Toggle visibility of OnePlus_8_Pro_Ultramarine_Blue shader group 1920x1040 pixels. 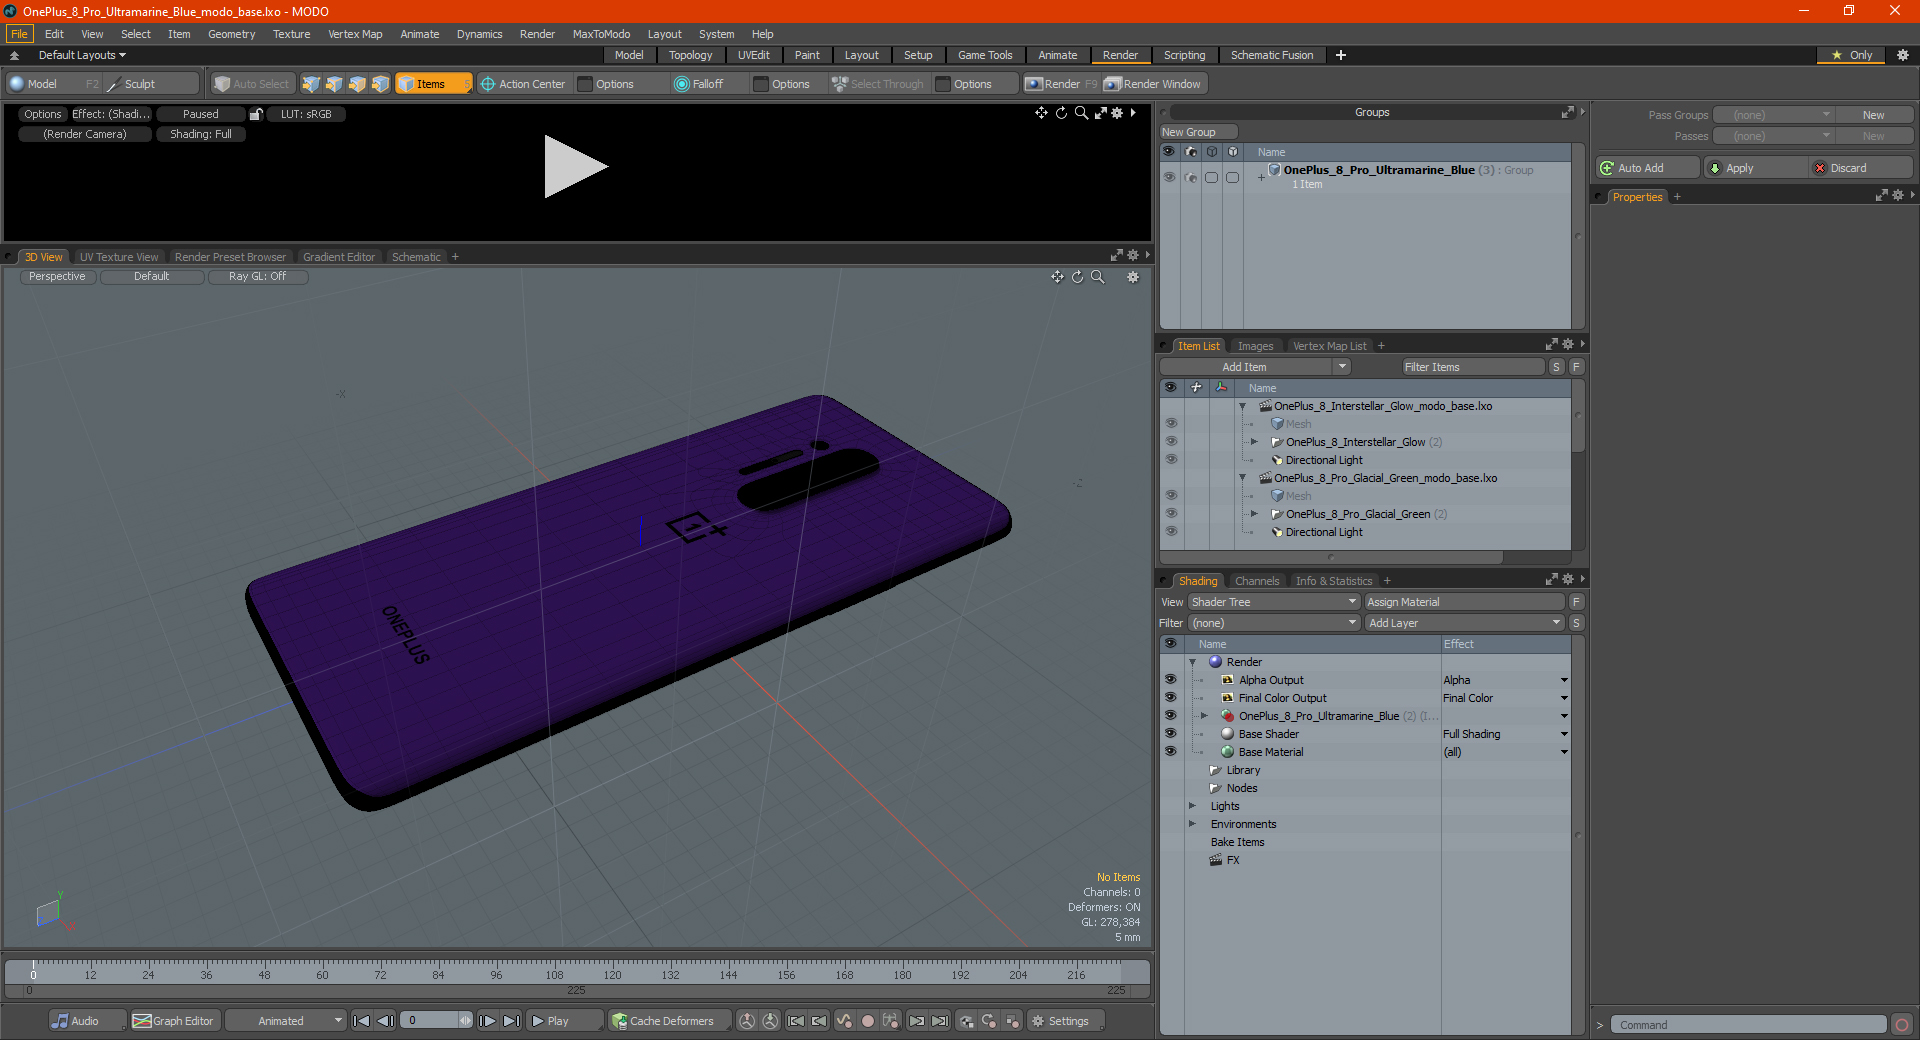1170,716
